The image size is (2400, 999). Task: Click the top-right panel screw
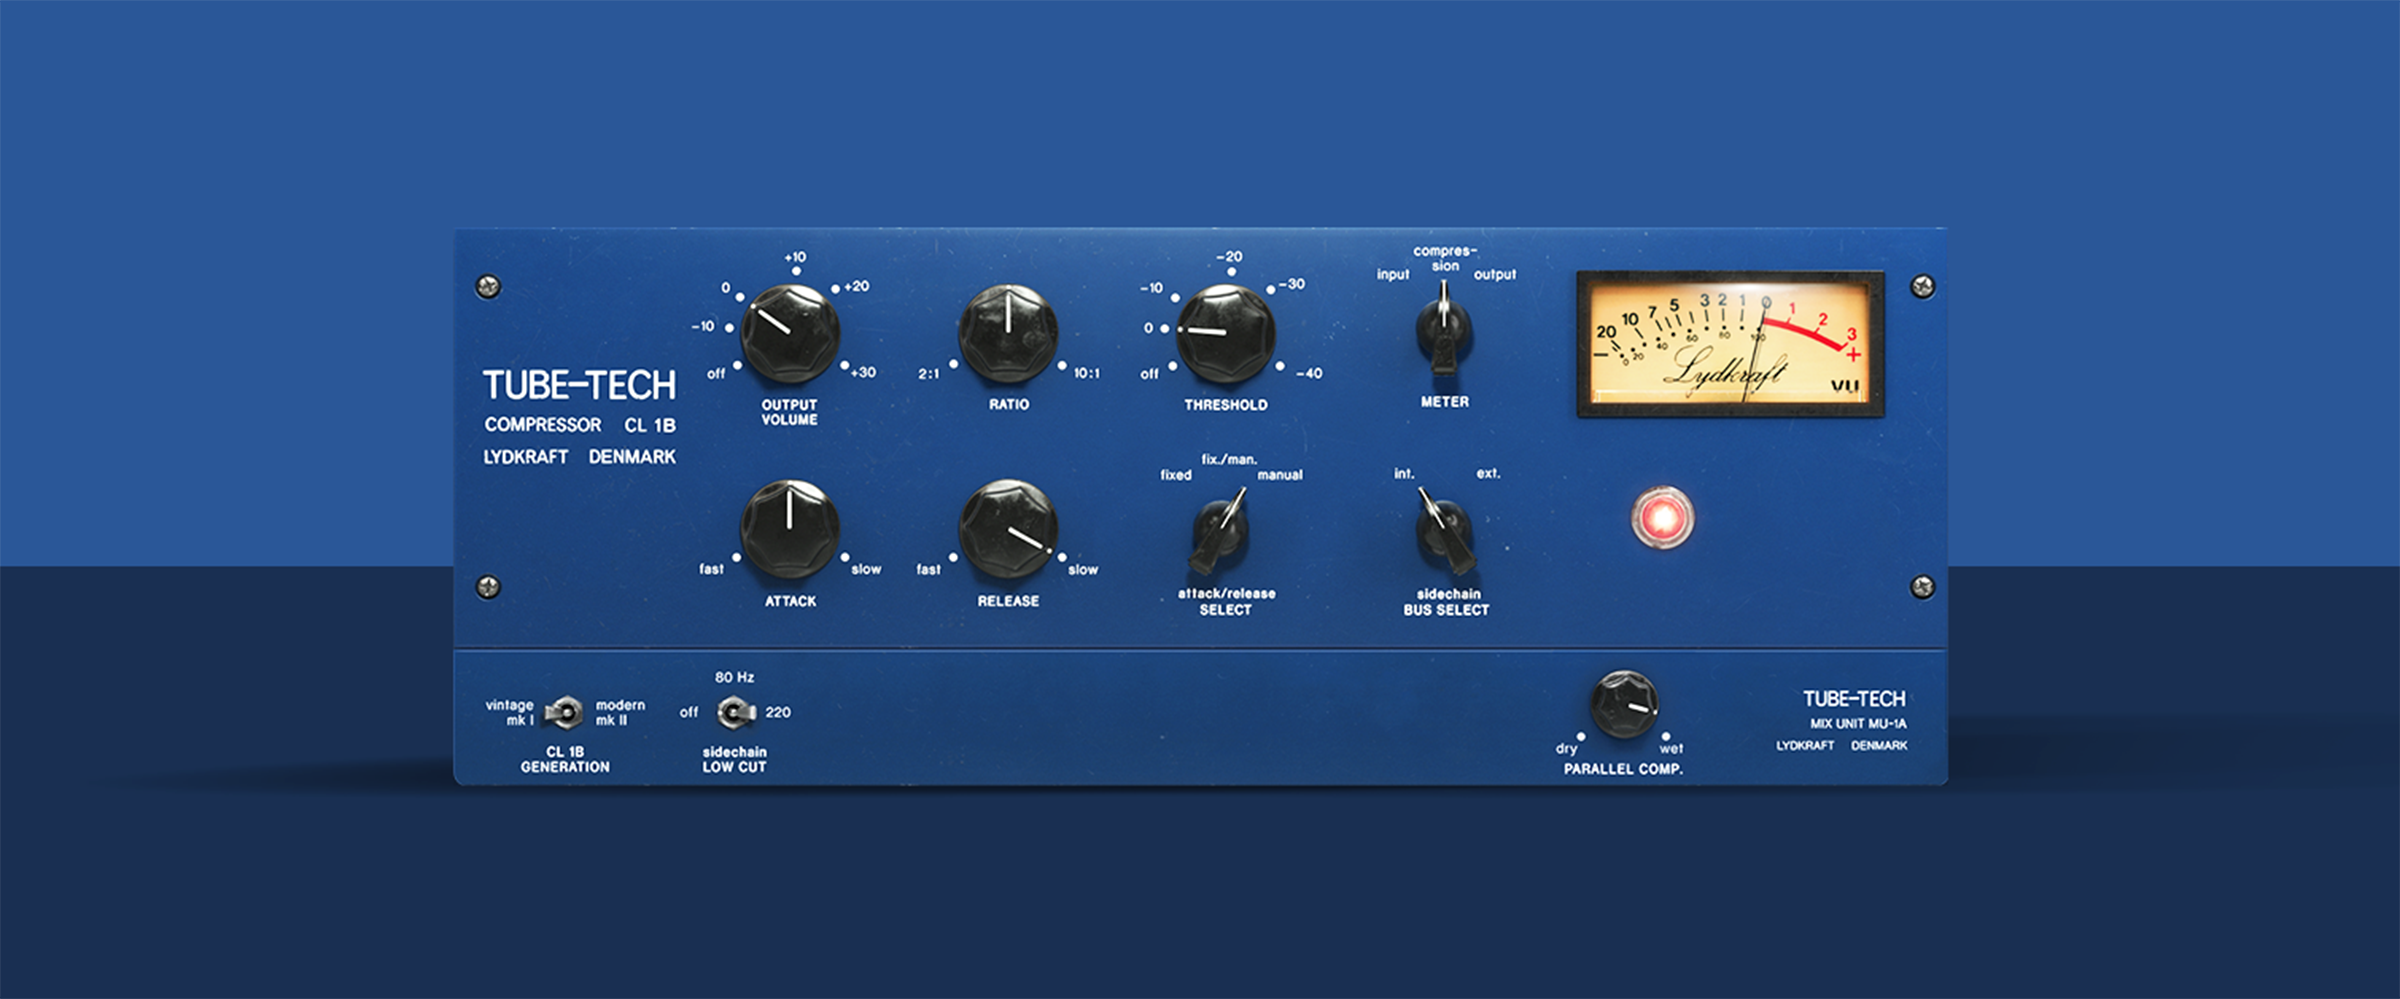[x=1922, y=287]
